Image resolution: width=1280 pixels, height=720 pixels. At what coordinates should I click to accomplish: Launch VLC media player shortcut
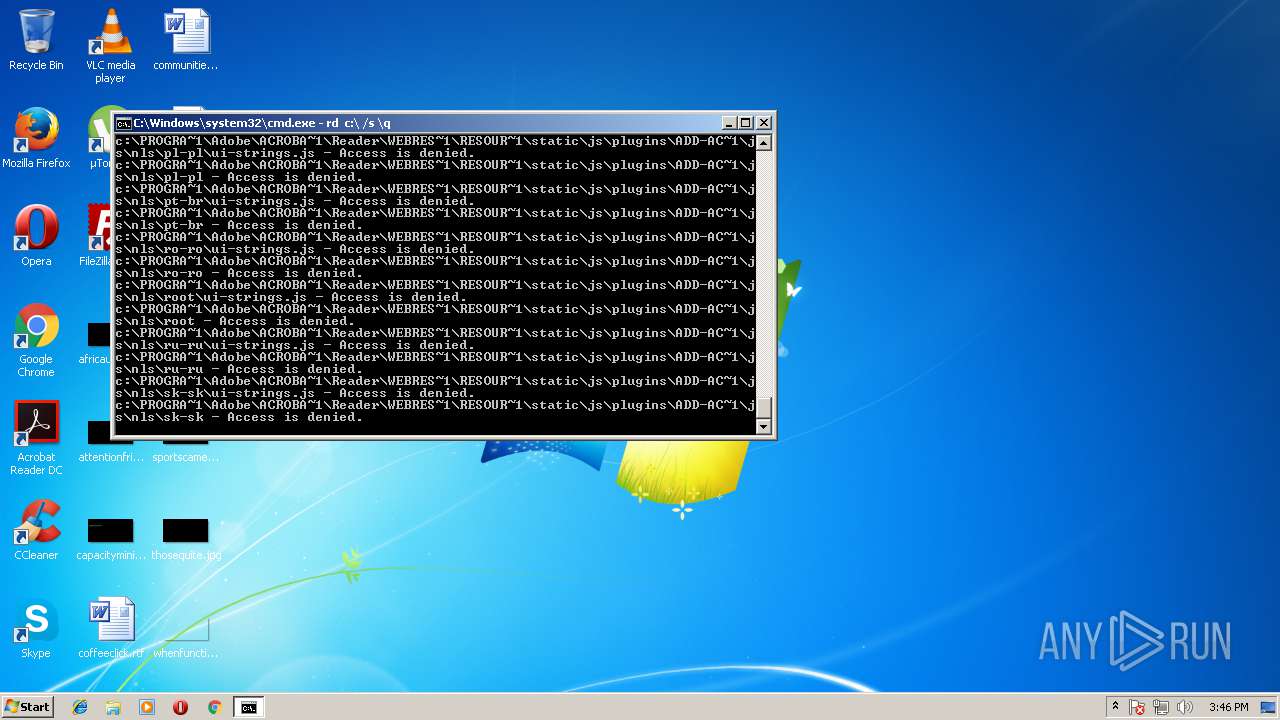110,46
